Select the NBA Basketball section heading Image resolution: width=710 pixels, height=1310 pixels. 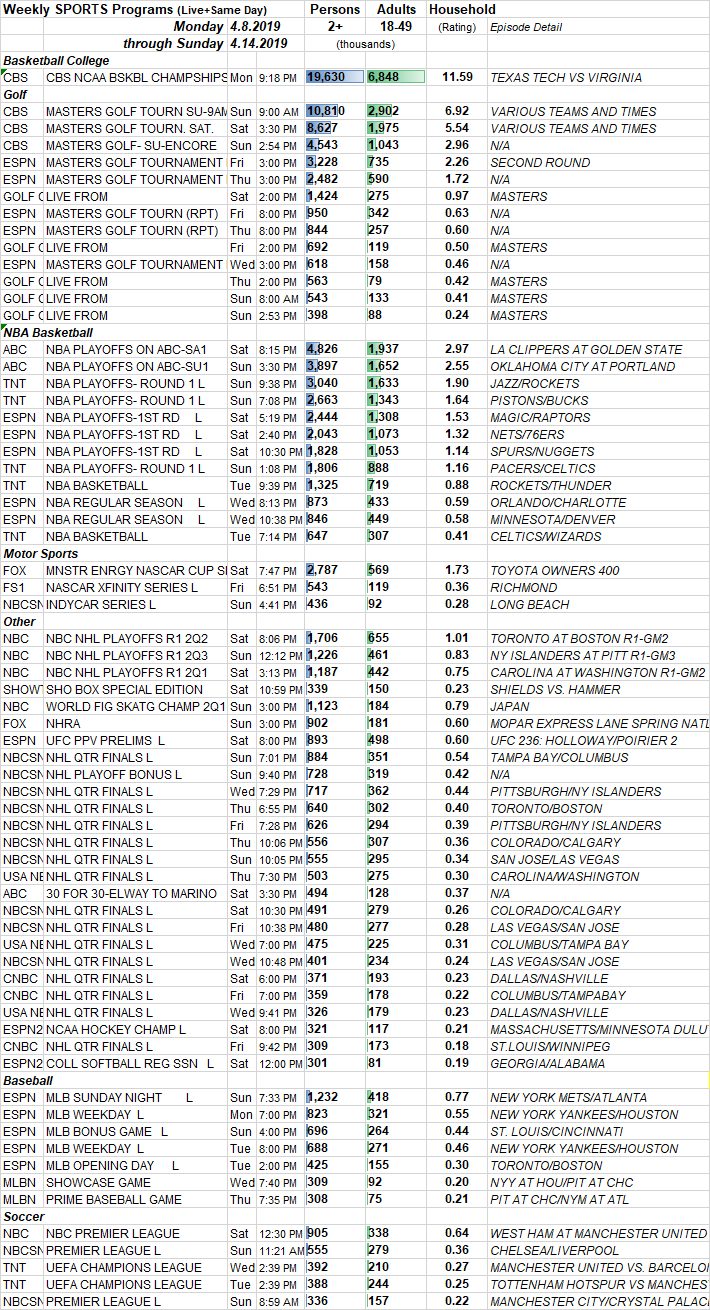[x=48, y=332]
